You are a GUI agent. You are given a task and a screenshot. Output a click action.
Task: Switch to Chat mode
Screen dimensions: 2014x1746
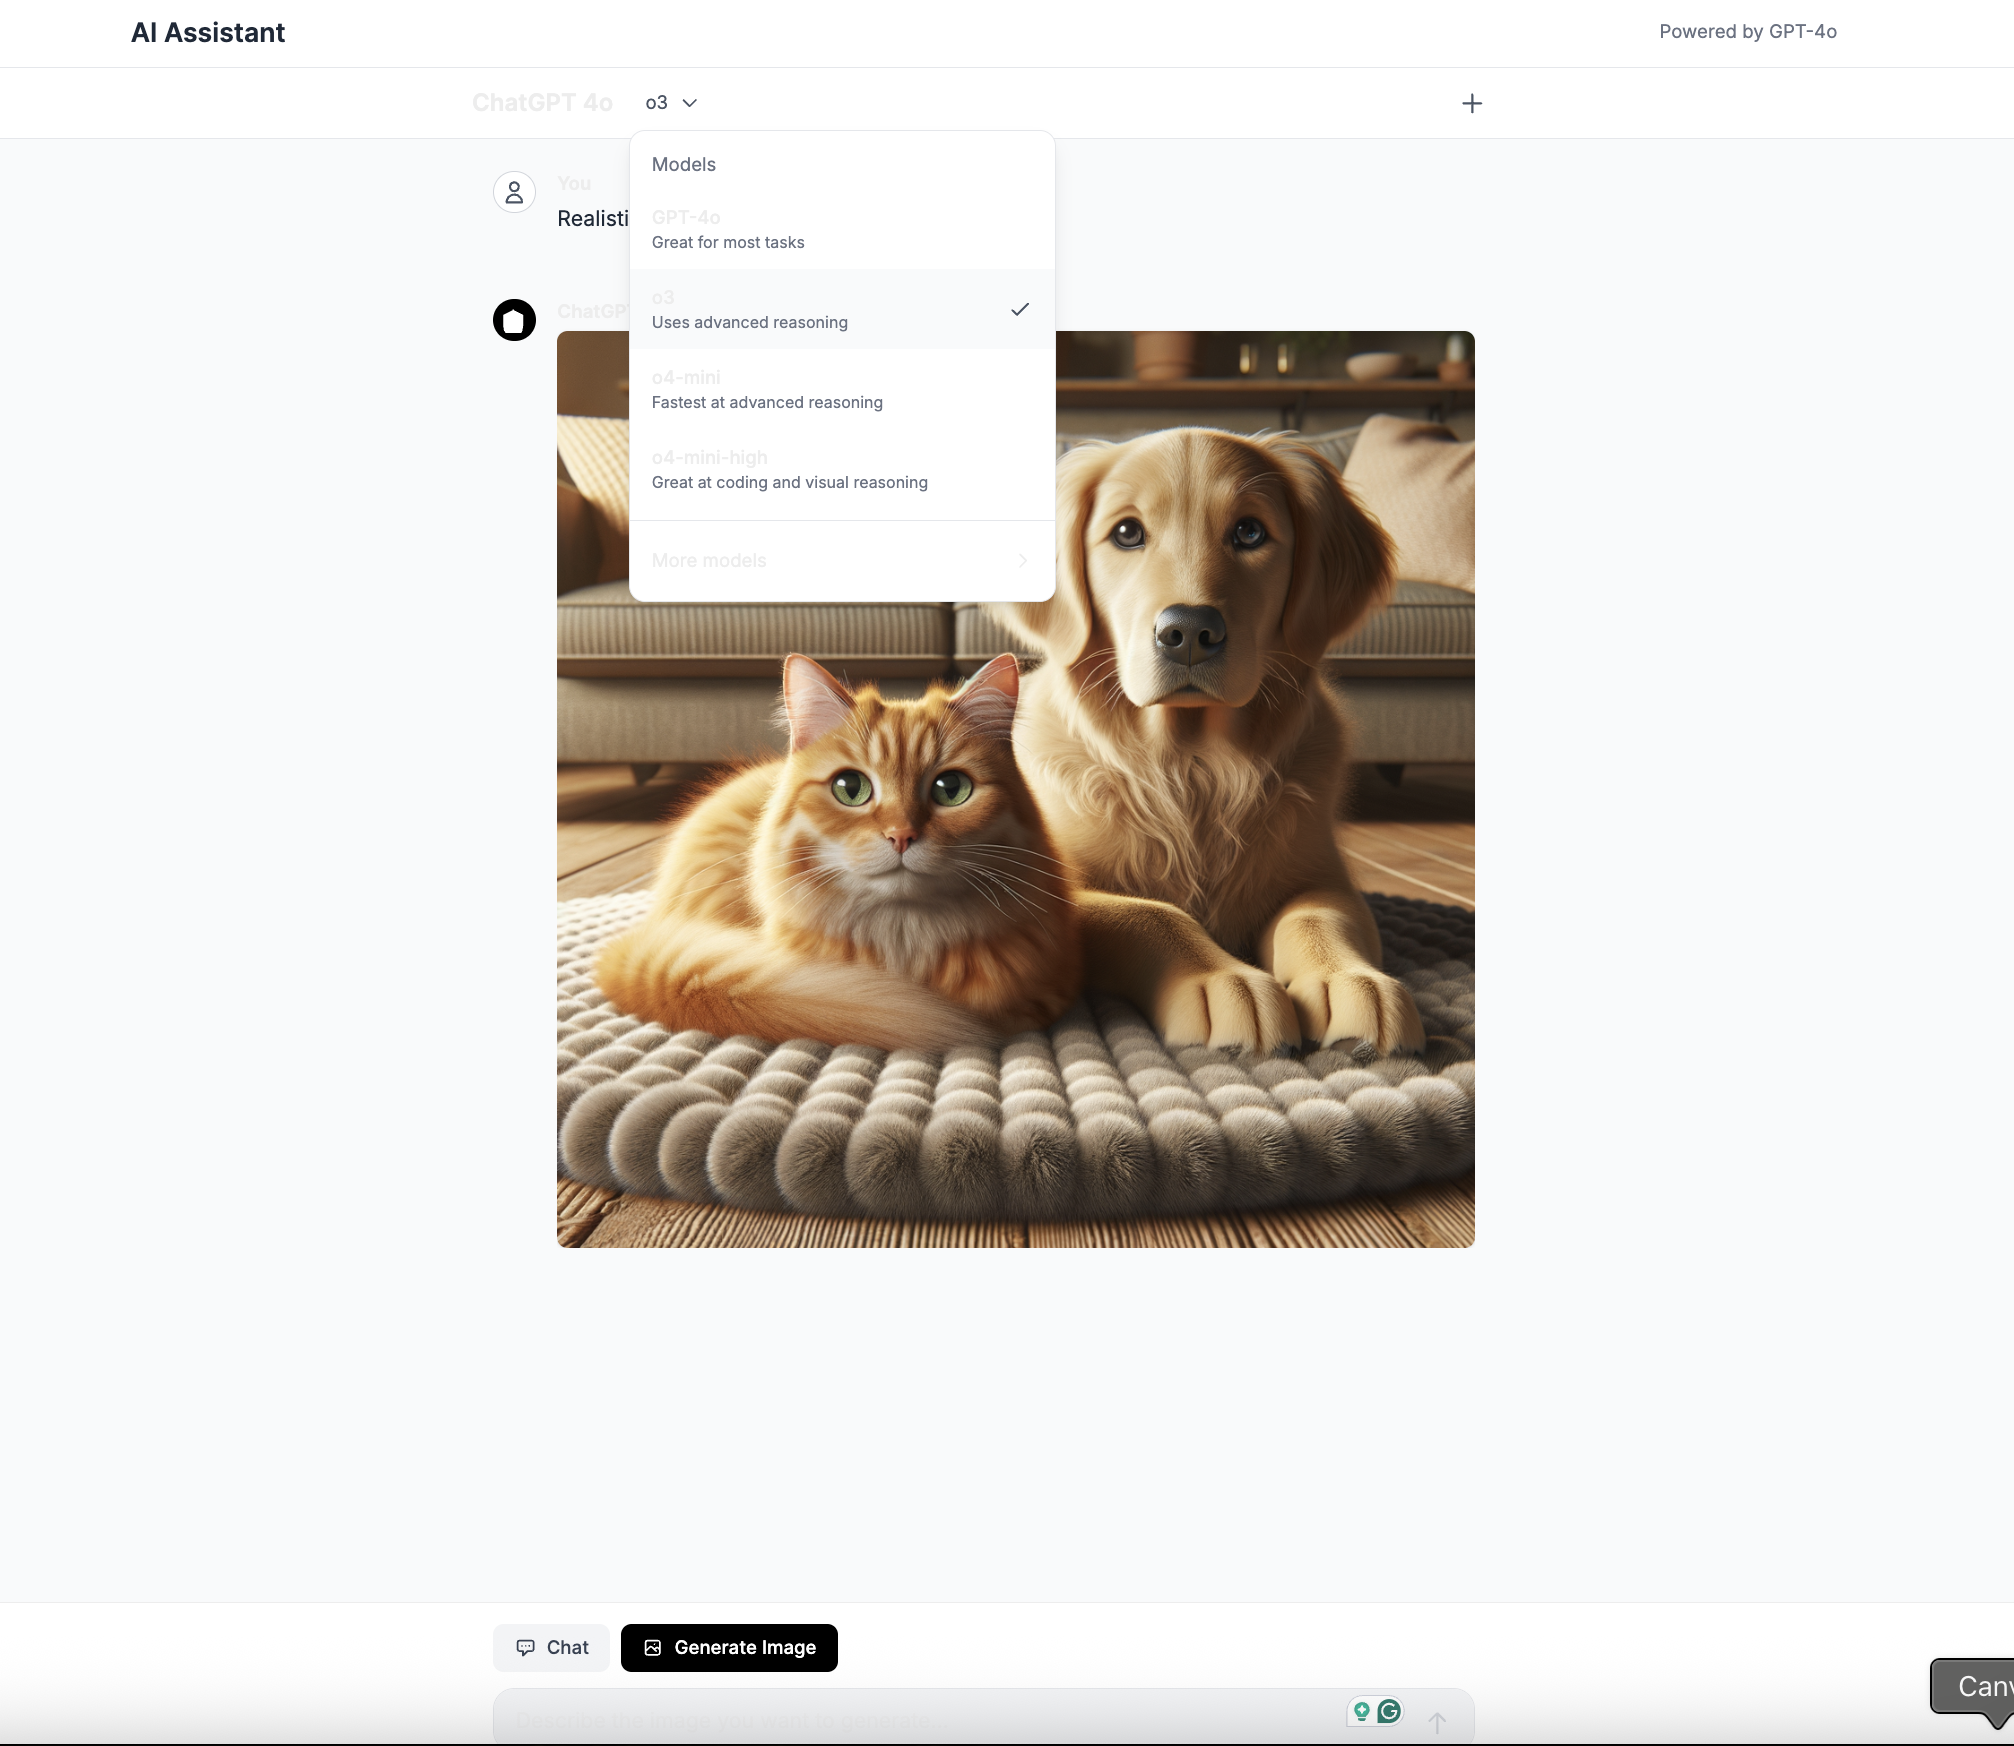point(551,1647)
